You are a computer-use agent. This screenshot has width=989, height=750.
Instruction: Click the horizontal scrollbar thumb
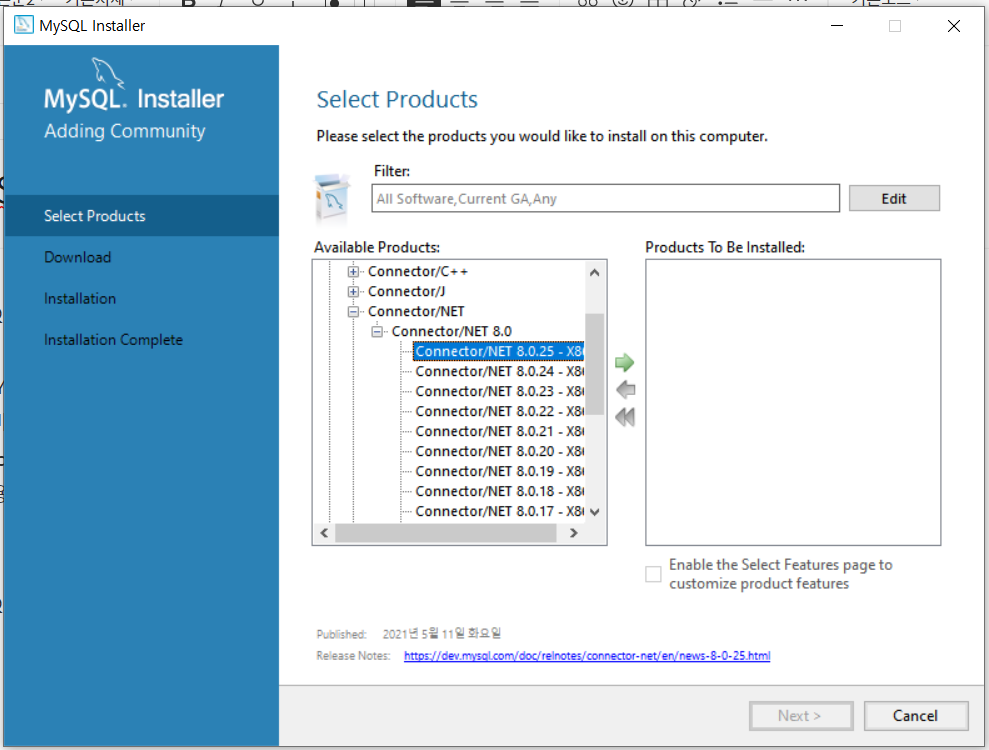445,533
